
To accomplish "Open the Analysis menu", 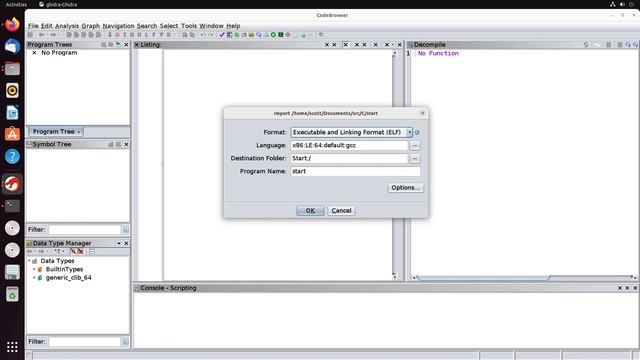I will pyautogui.click(x=67, y=26).
